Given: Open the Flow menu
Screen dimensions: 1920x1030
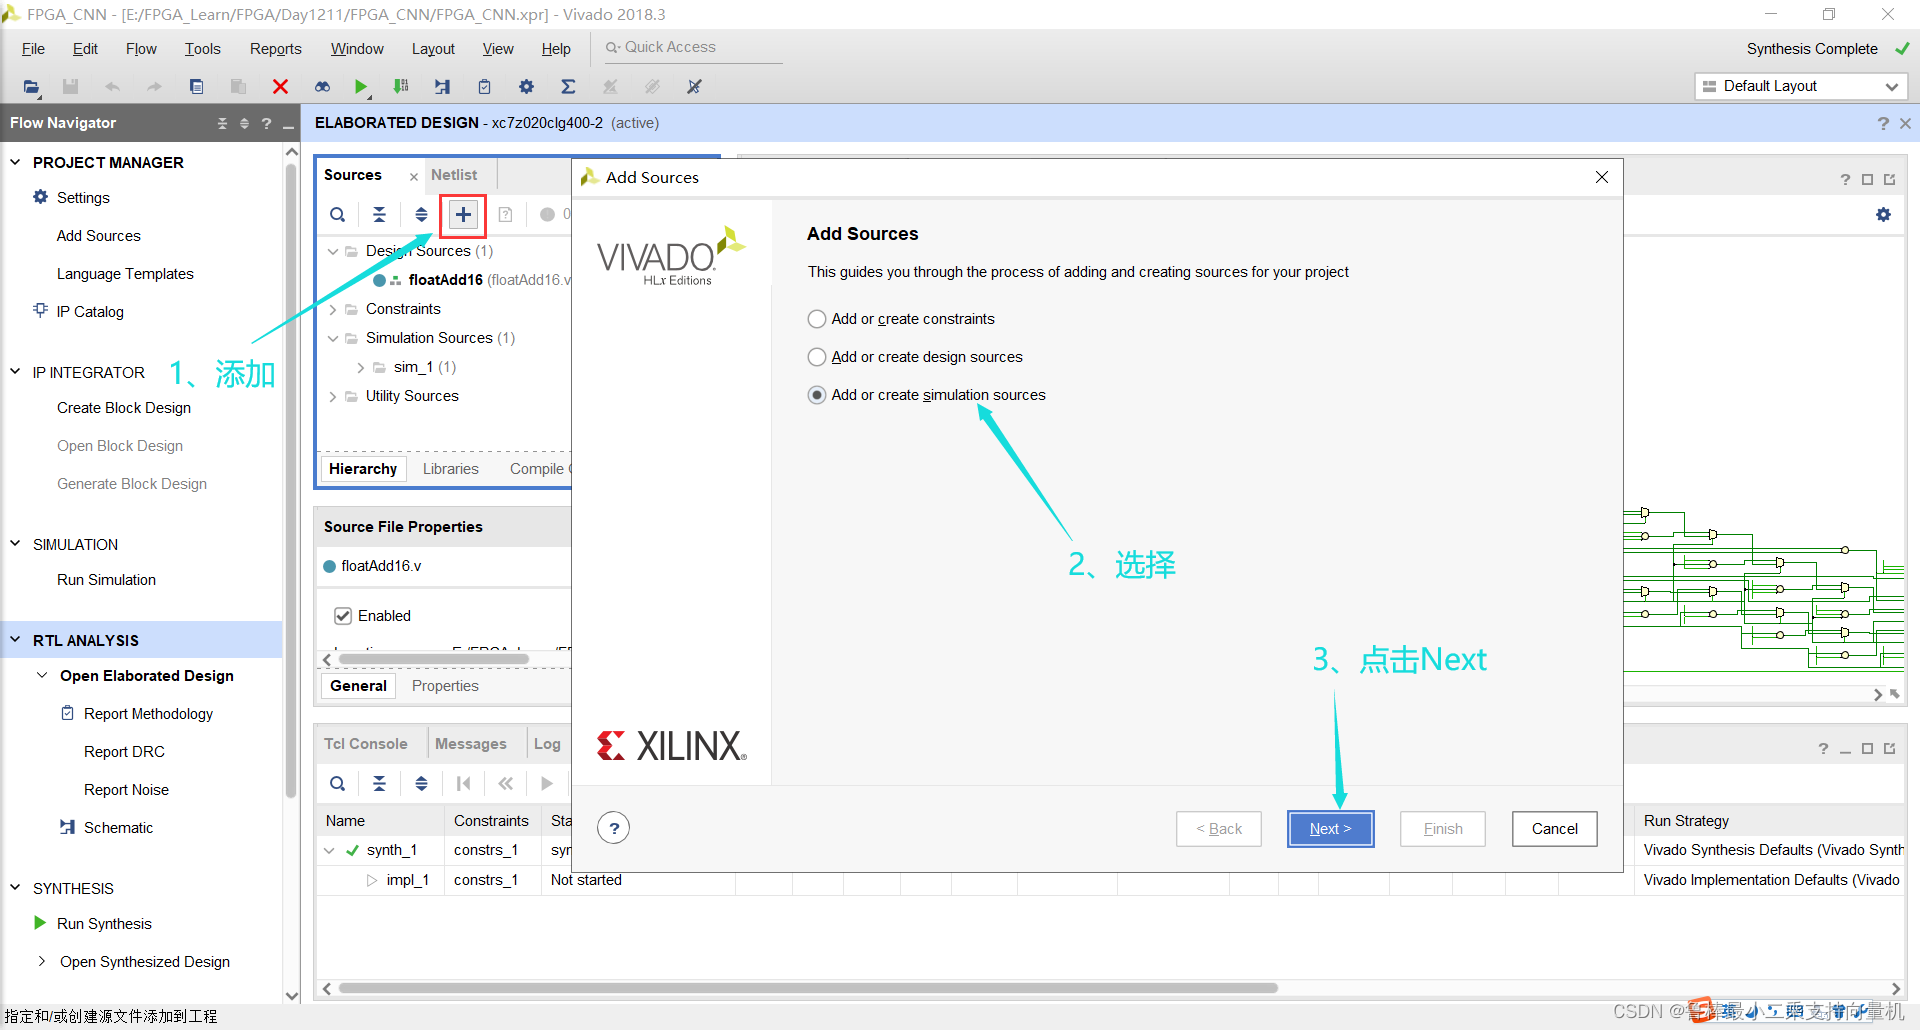Looking at the screenshot, I should coord(141,49).
